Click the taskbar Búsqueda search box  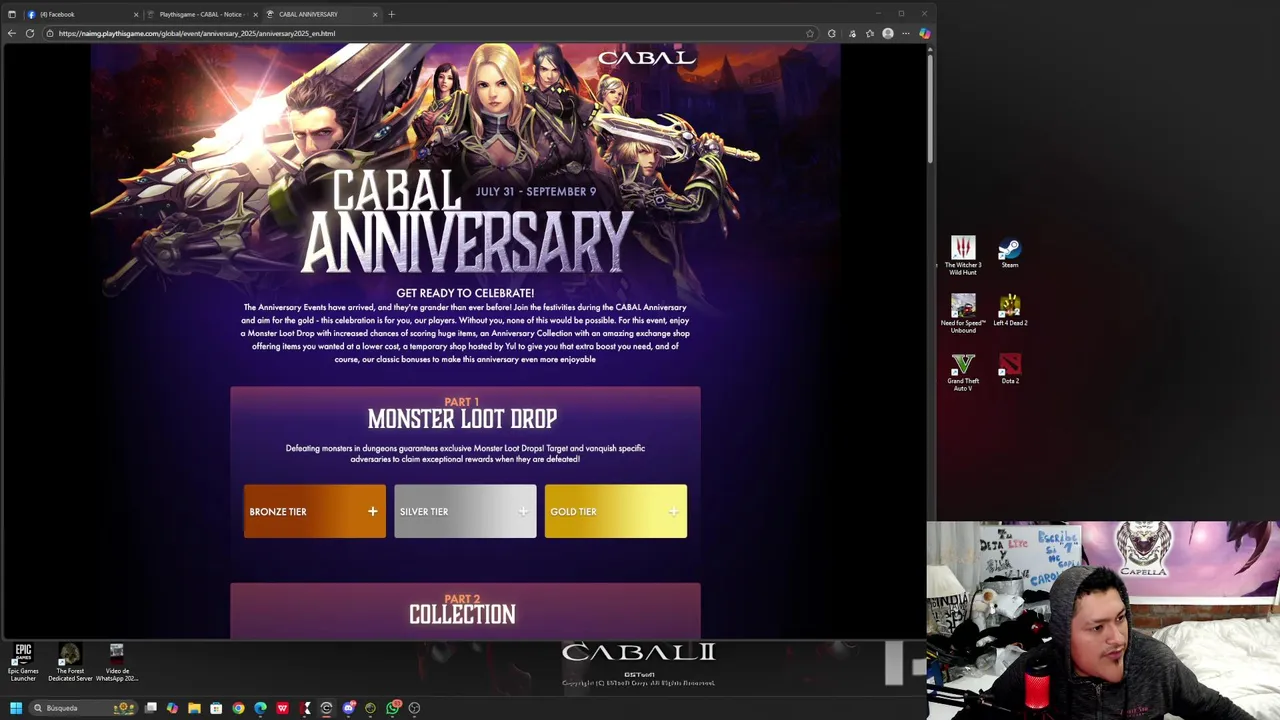point(83,708)
